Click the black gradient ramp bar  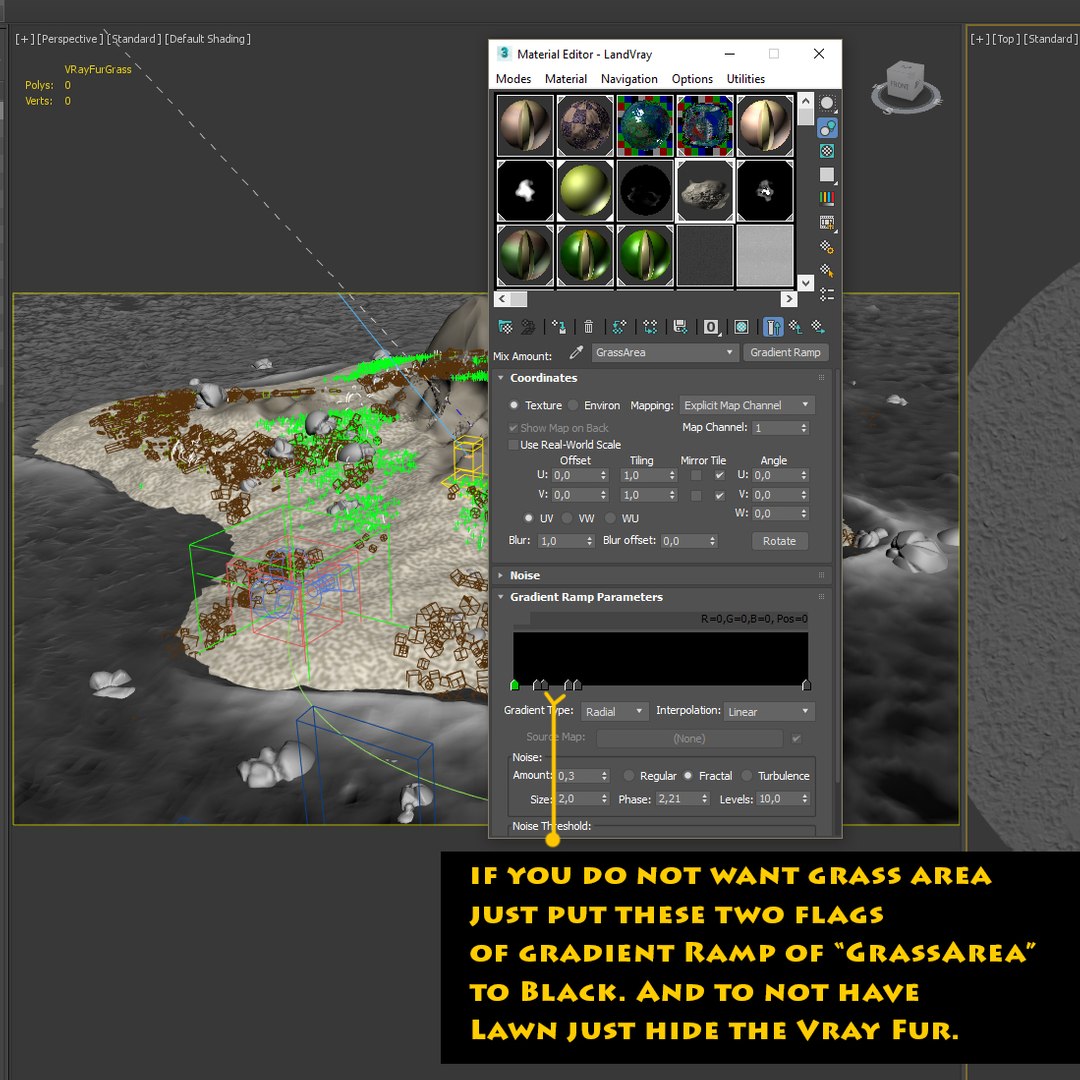click(661, 656)
